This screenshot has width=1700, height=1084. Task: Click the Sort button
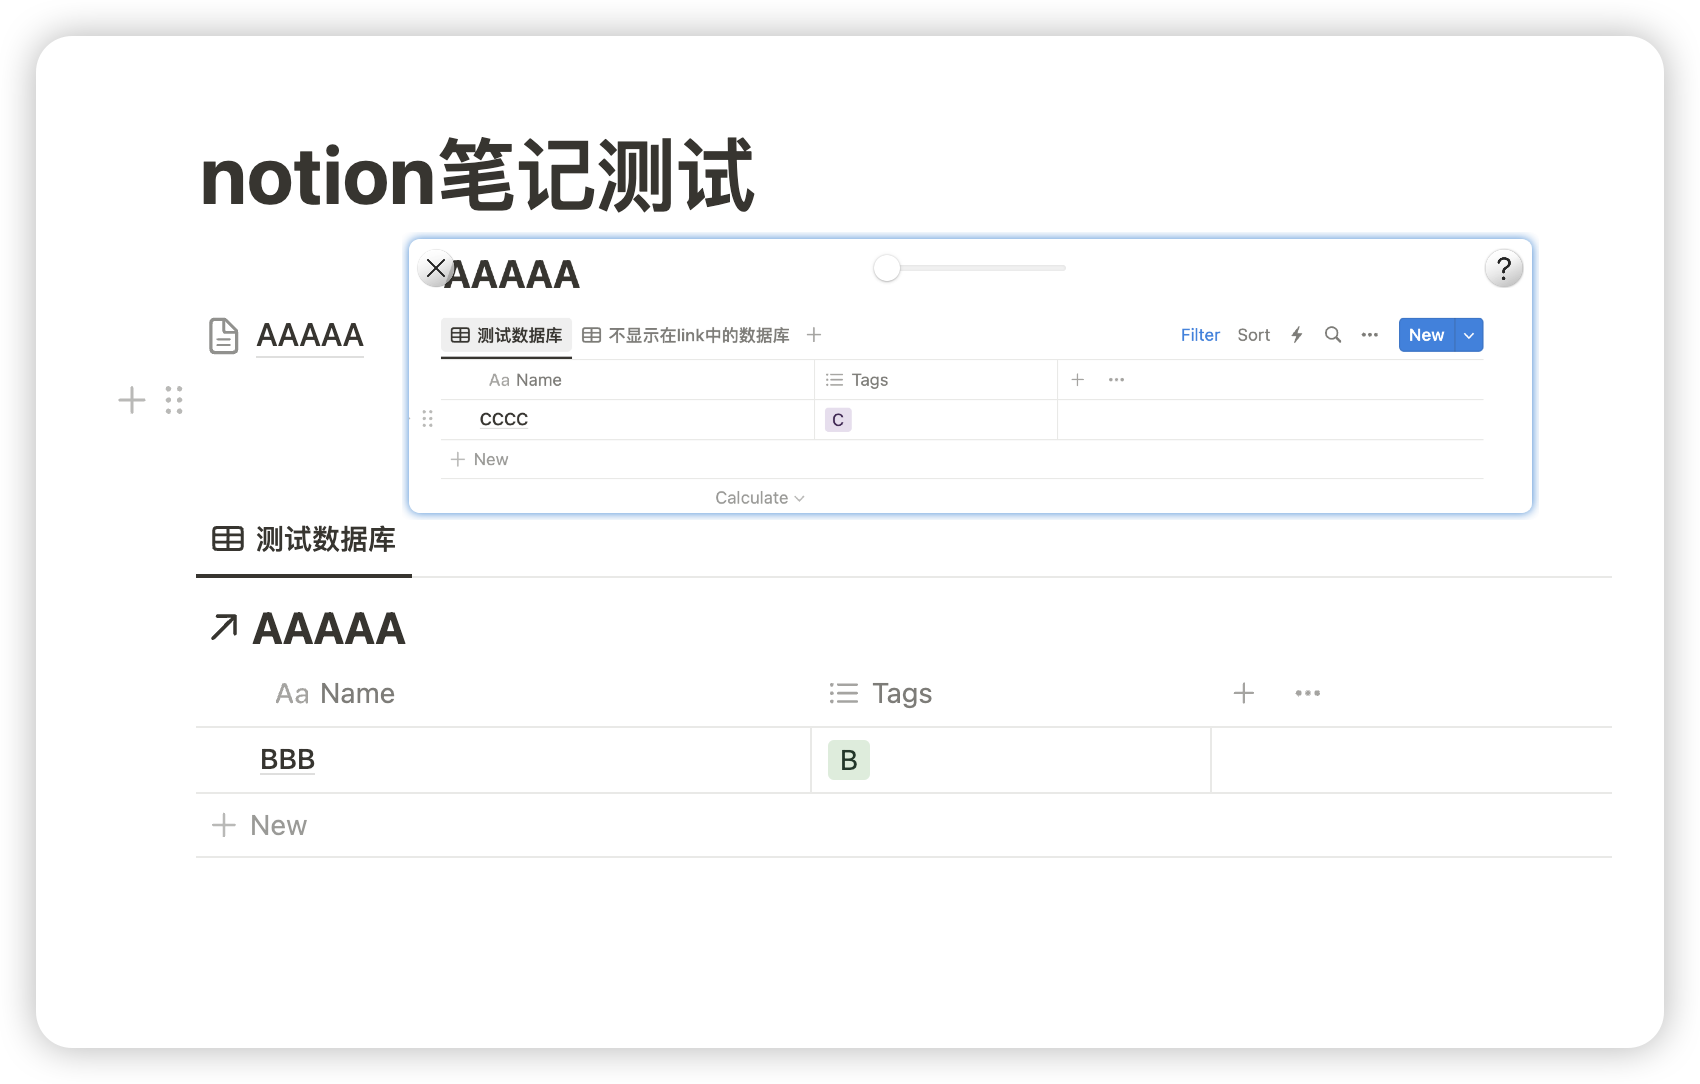click(x=1253, y=335)
